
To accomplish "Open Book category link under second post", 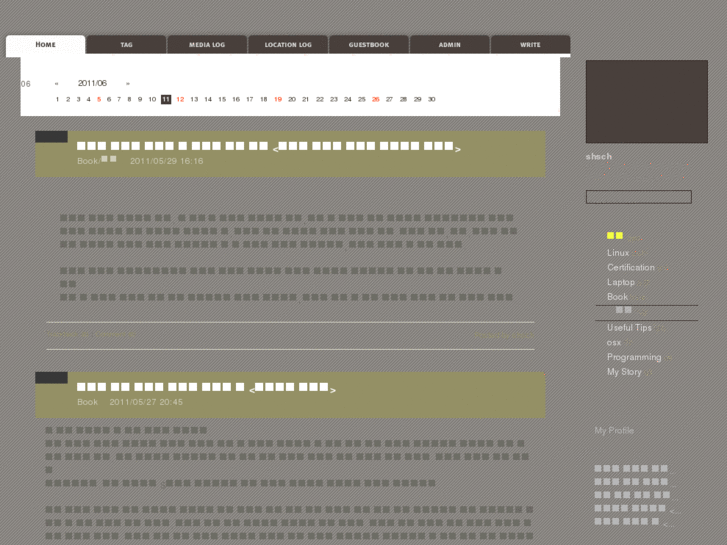I will [88, 402].
